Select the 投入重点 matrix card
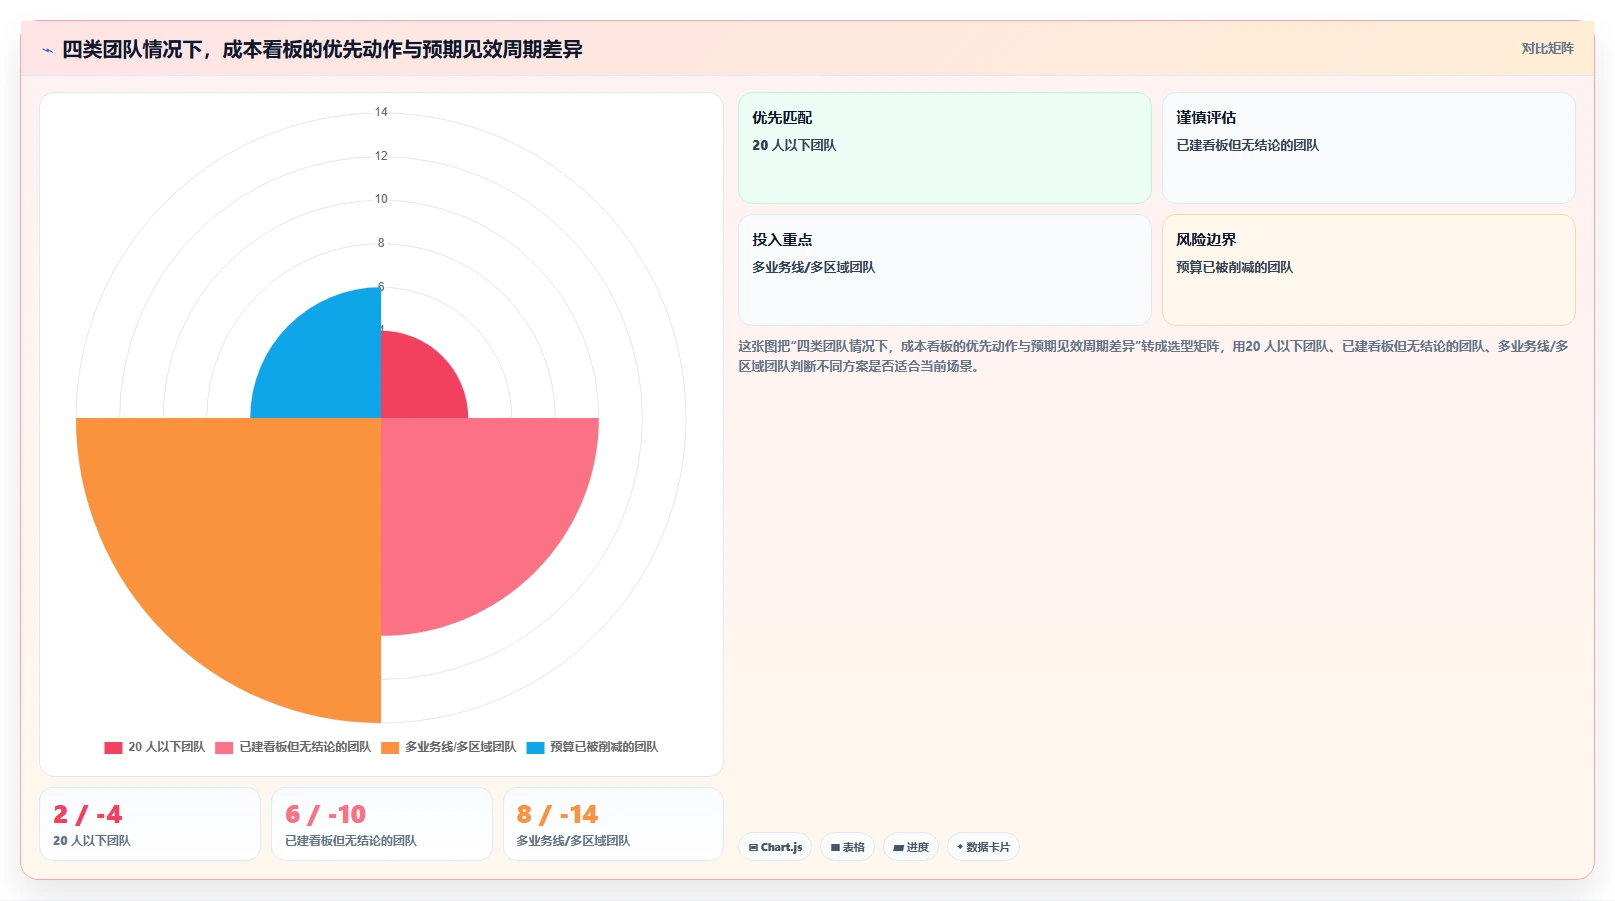 point(945,270)
